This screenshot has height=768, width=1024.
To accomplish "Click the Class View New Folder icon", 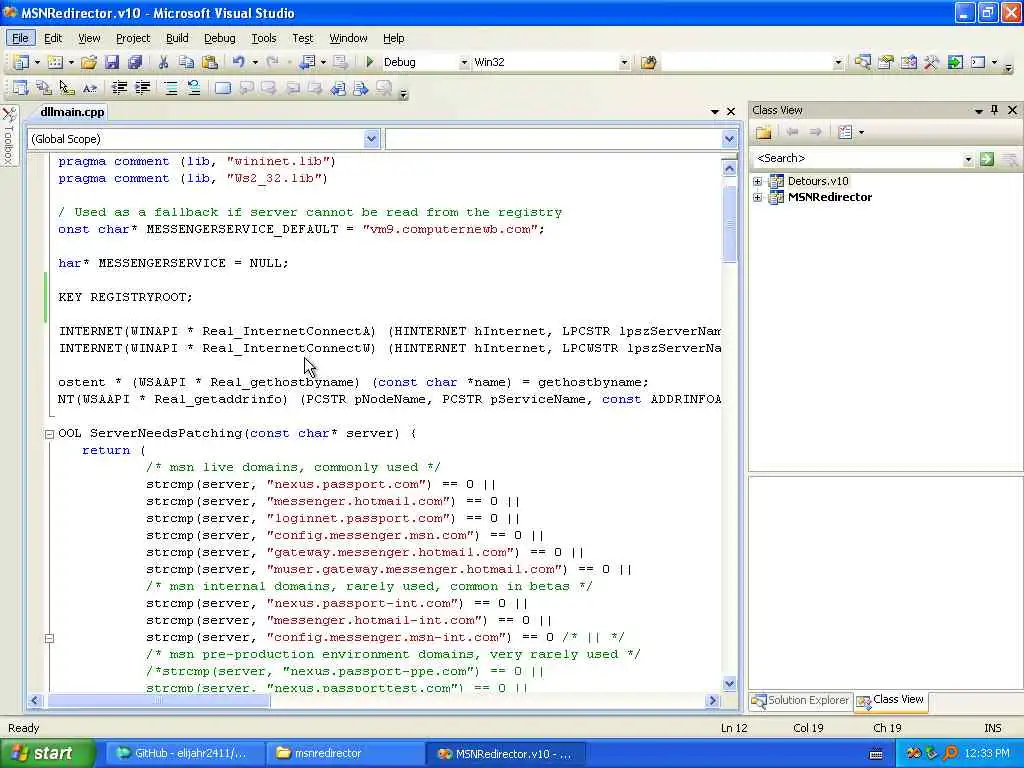I will click(x=763, y=133).
